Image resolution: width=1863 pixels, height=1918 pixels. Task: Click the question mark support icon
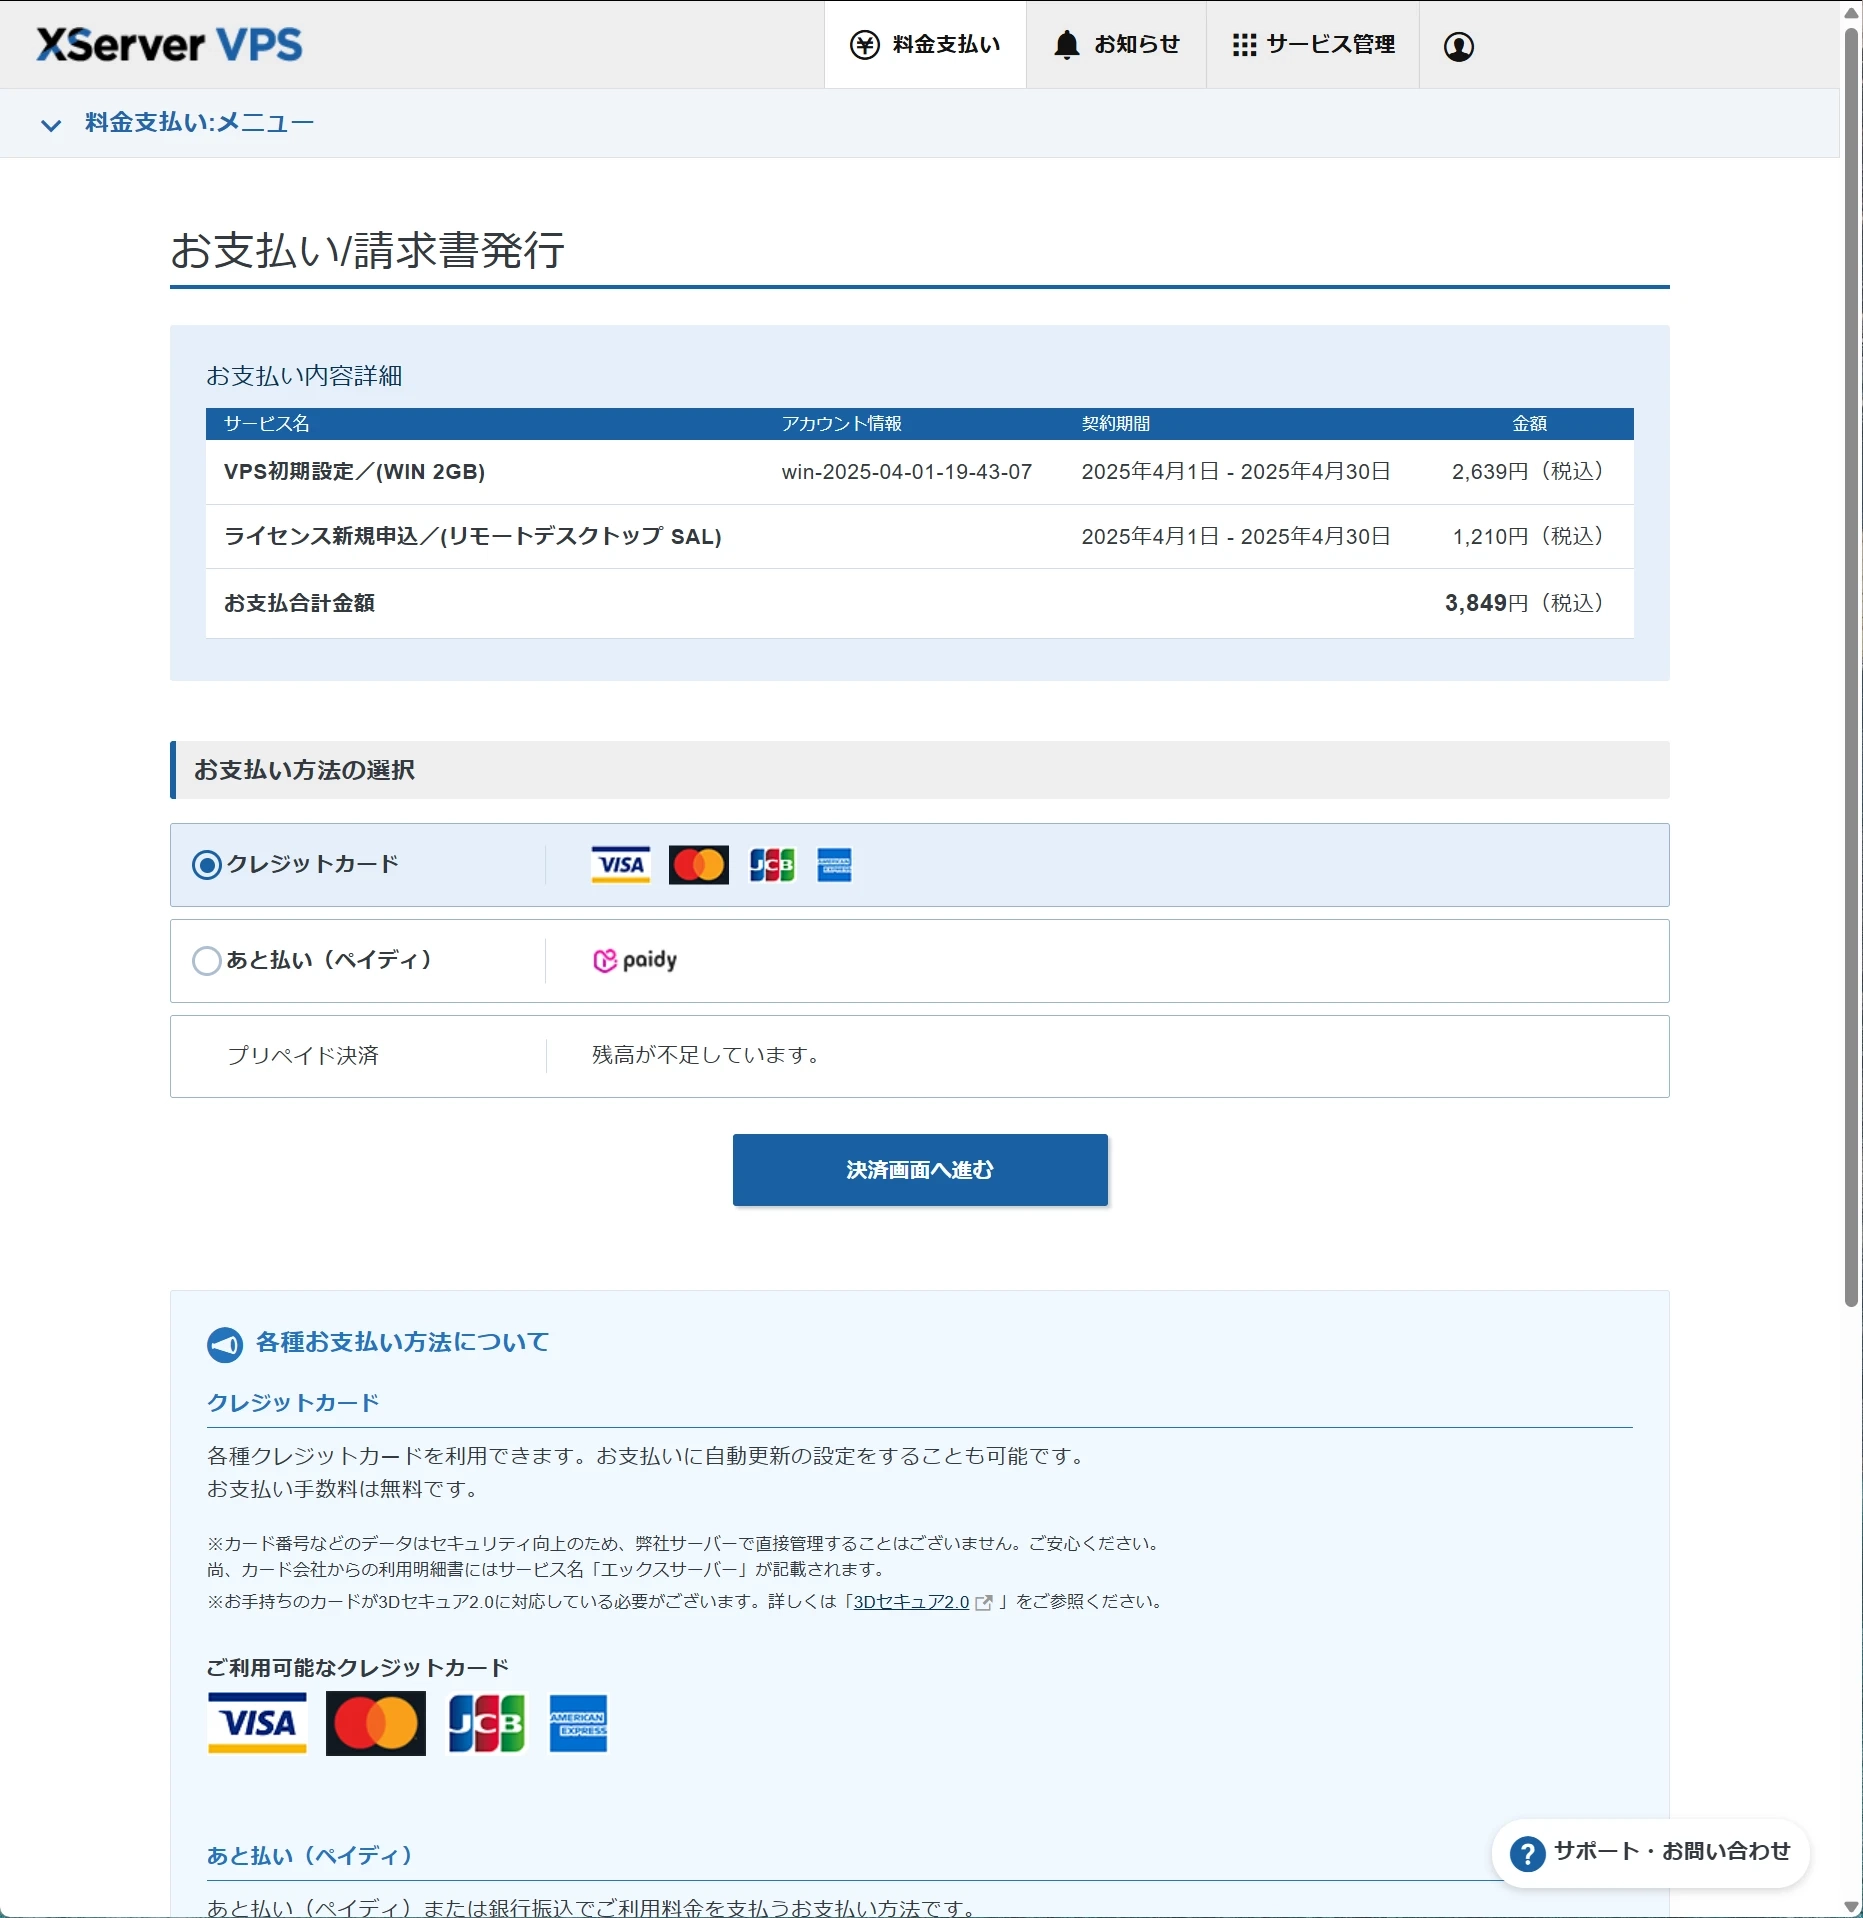[1527, 1853]
